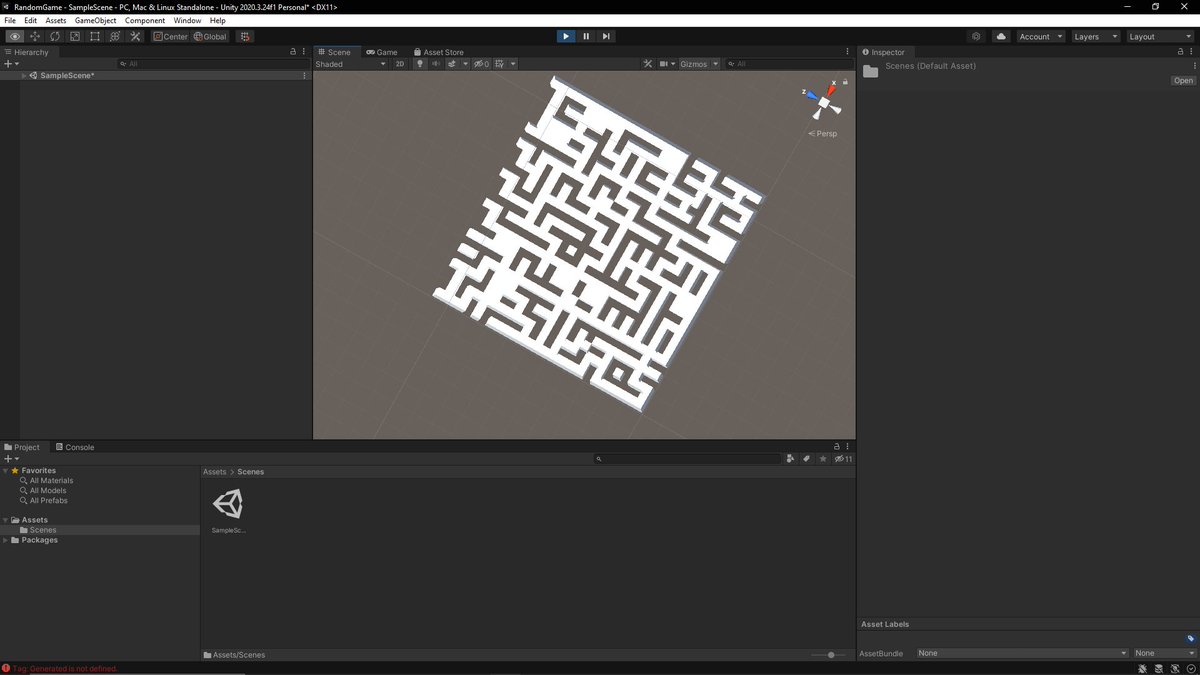Image resolution: width=1200 pixels, height=675 pixels.
Task: Open the Window menu
Action: (x=187, y=20)
